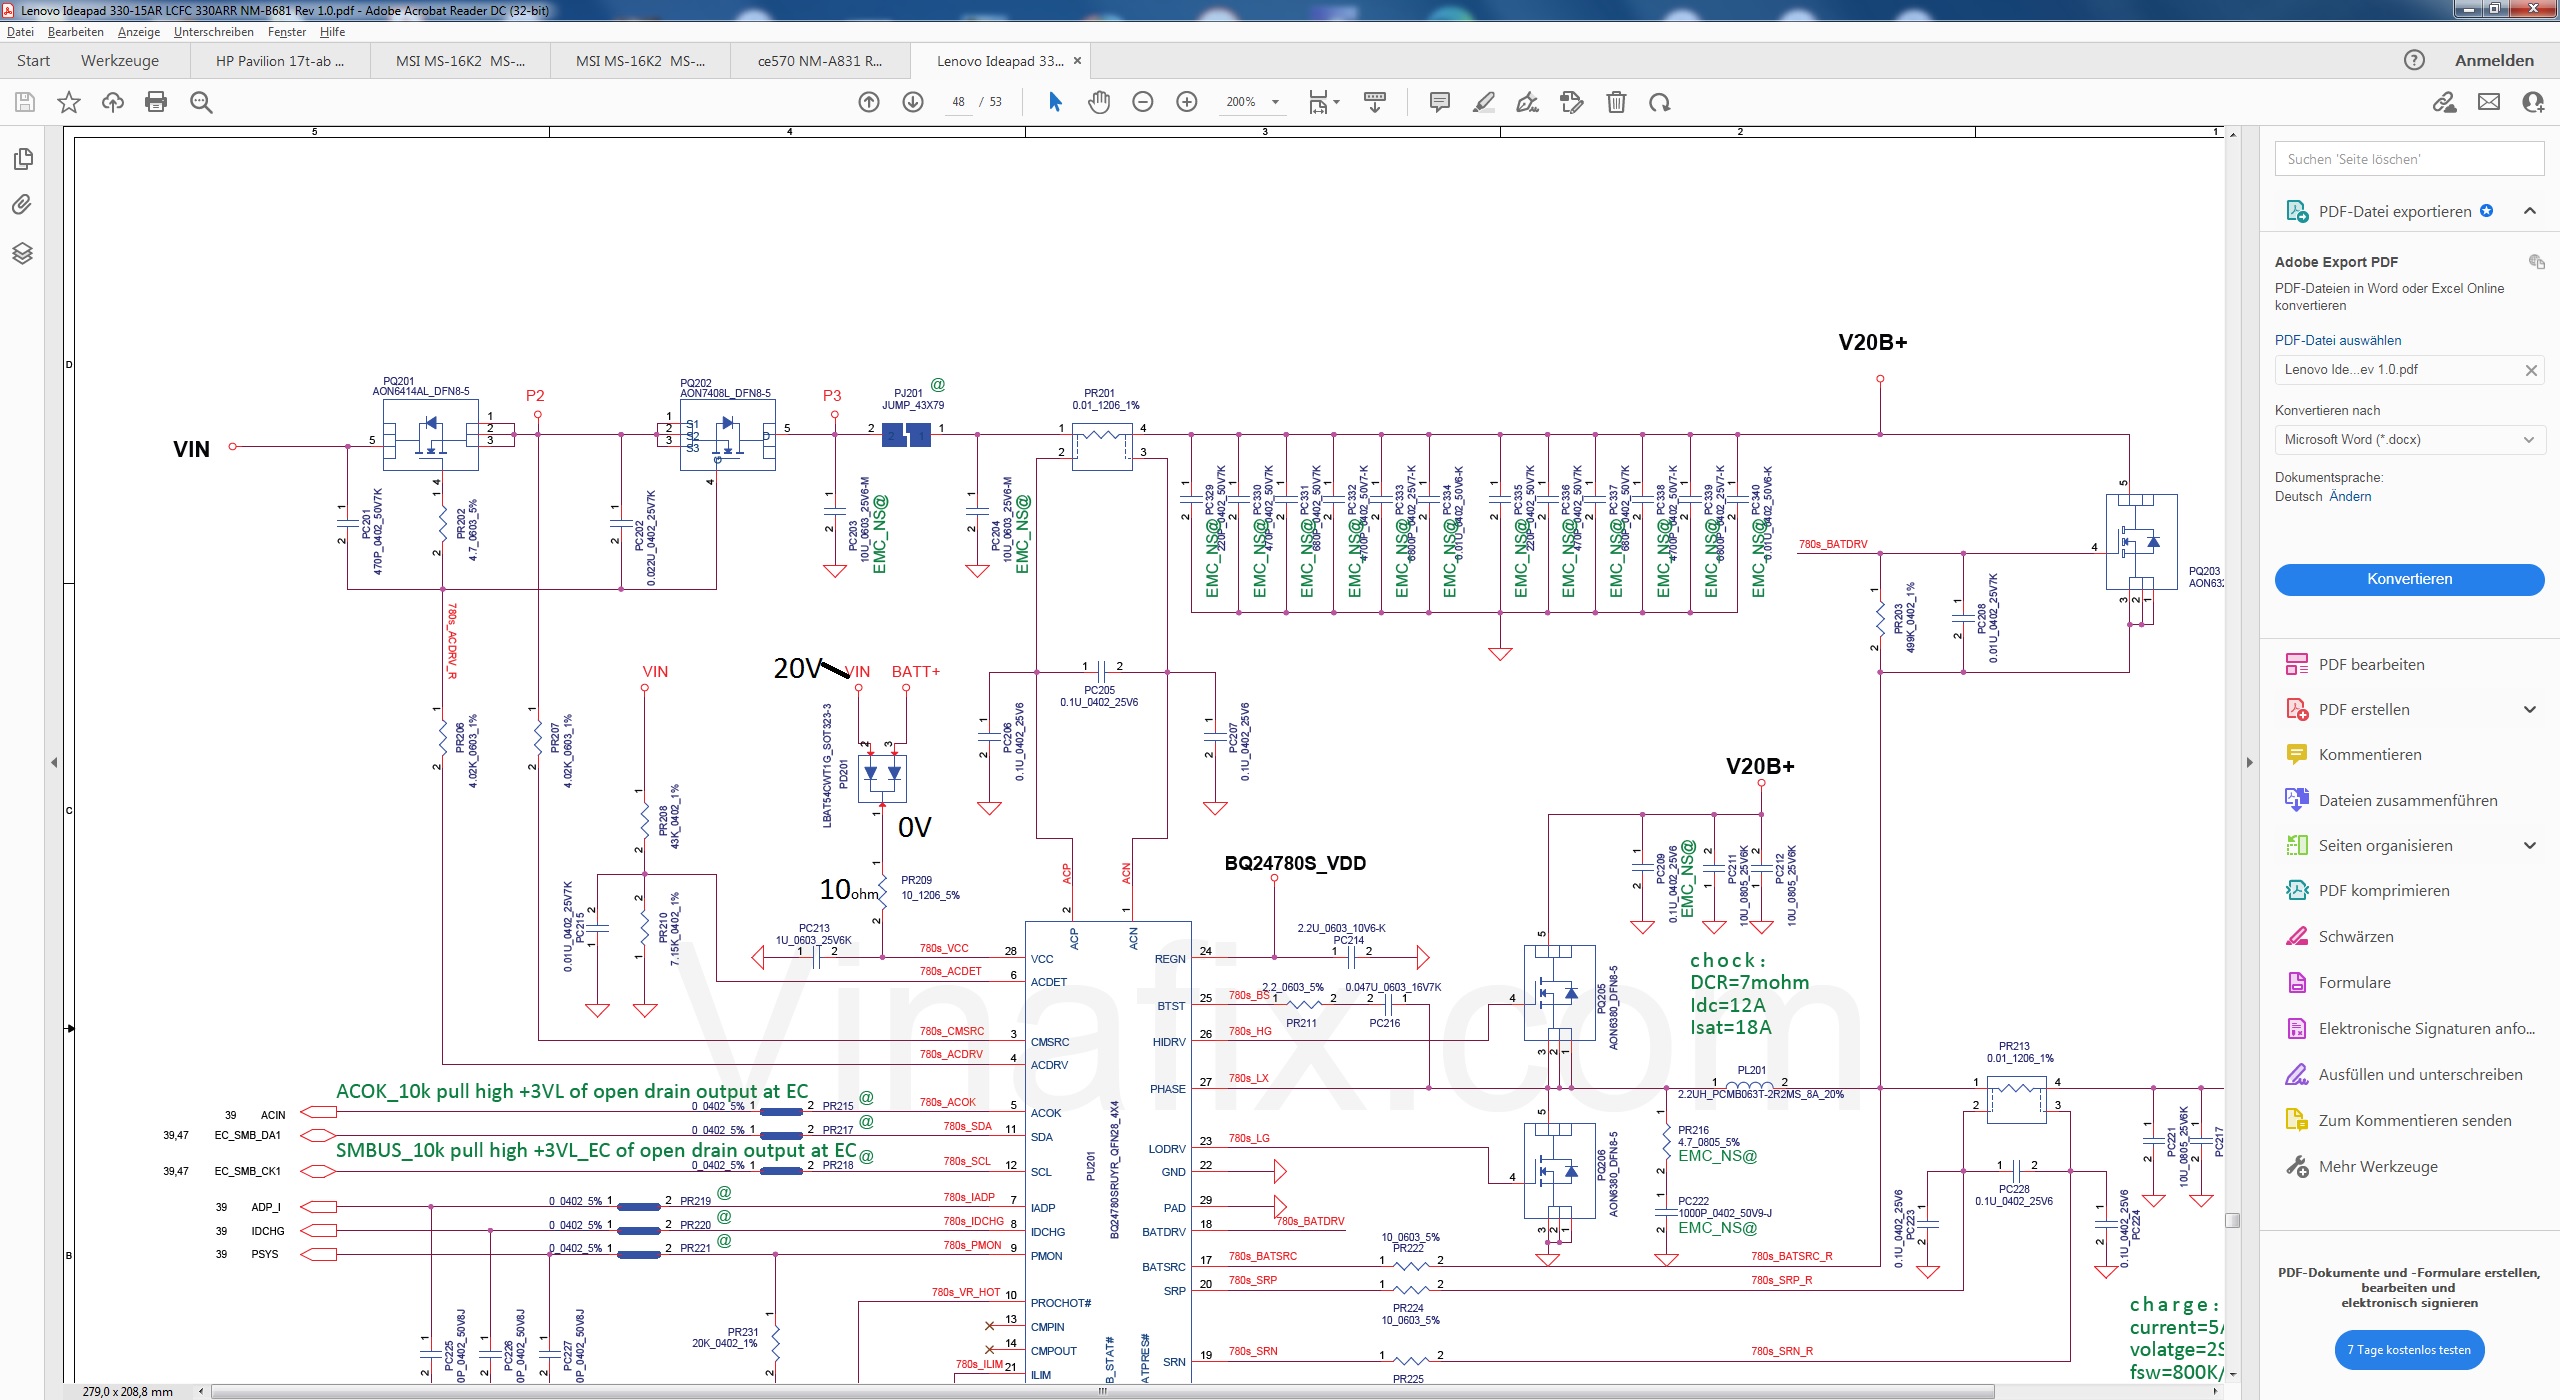2560x1400 pixels.
Task: Click Ändern language link
Action: click(x=2350, y=497)
